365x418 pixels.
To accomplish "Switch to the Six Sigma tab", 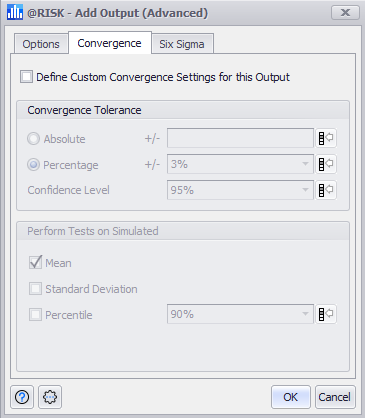I will coord(182,44).
